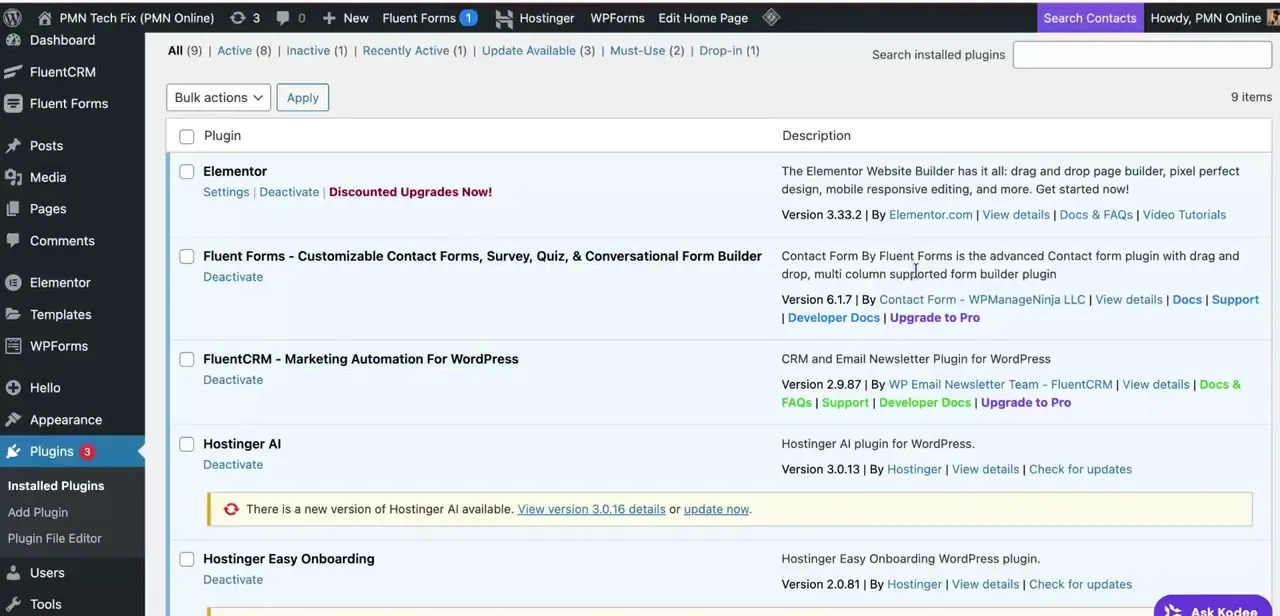
Task: Open the Elementor.com author link
Action: click(931, 215)
